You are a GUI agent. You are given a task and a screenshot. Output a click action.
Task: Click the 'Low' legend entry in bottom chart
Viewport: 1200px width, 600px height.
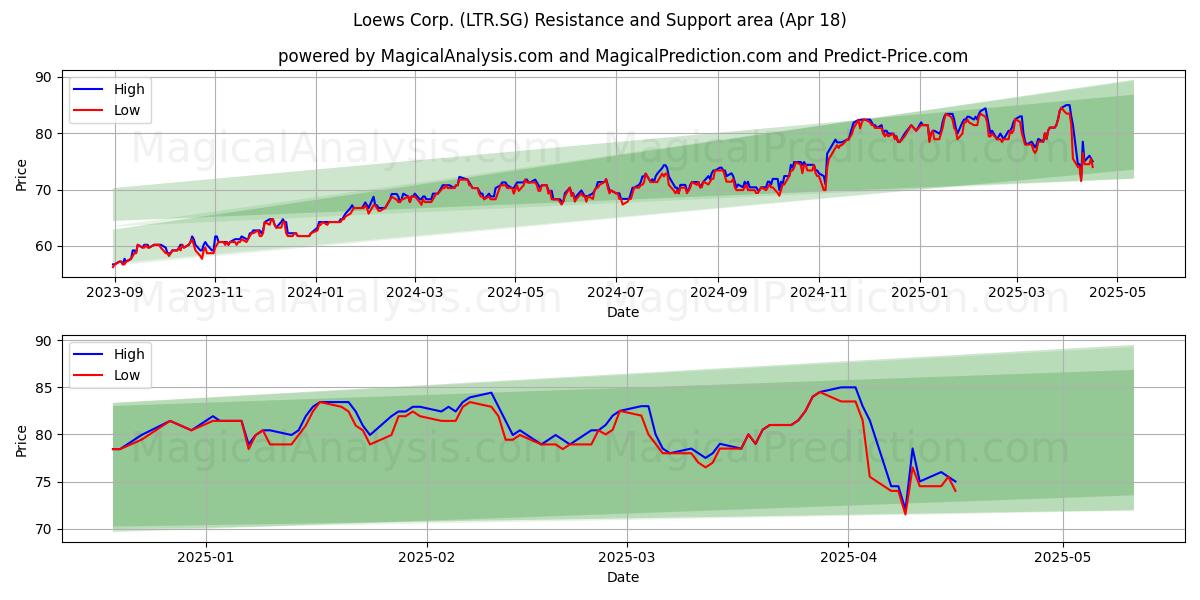(x=127, y=374)
